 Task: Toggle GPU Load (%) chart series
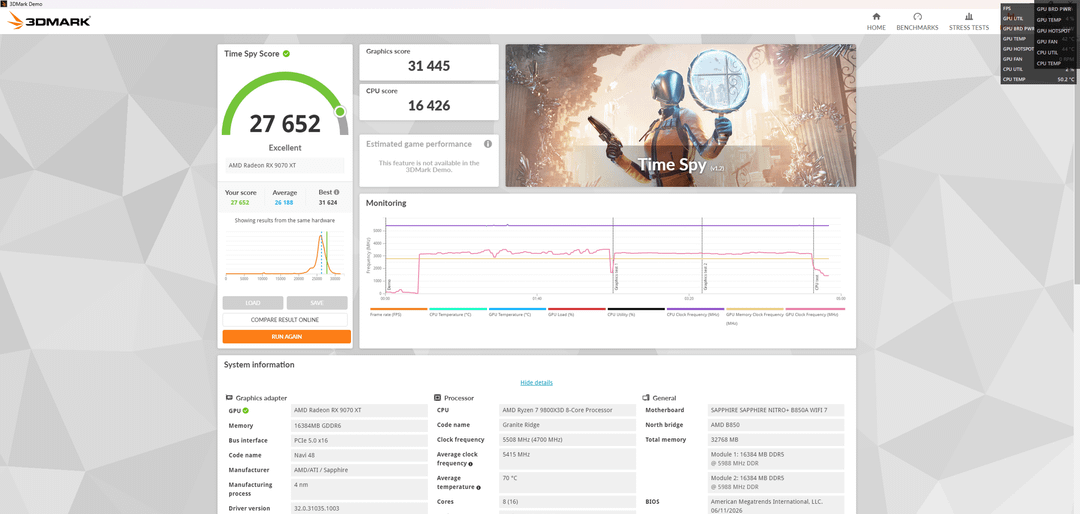[576, 313]
